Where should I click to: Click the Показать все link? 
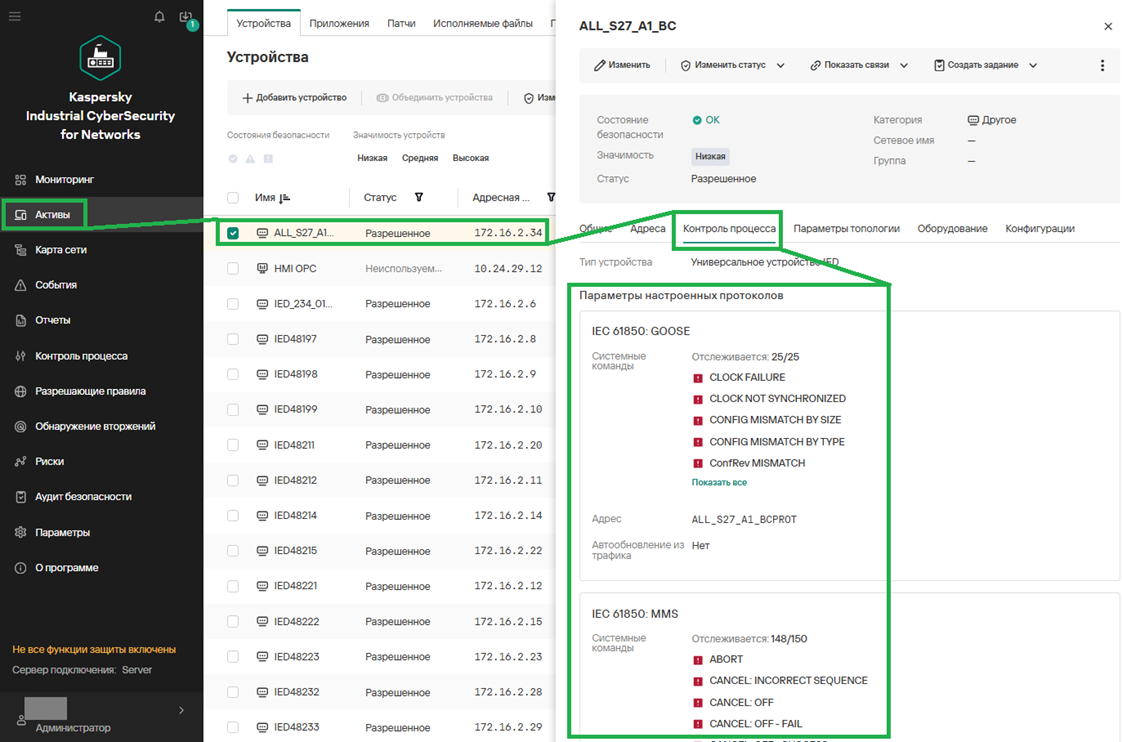(719, 482)
